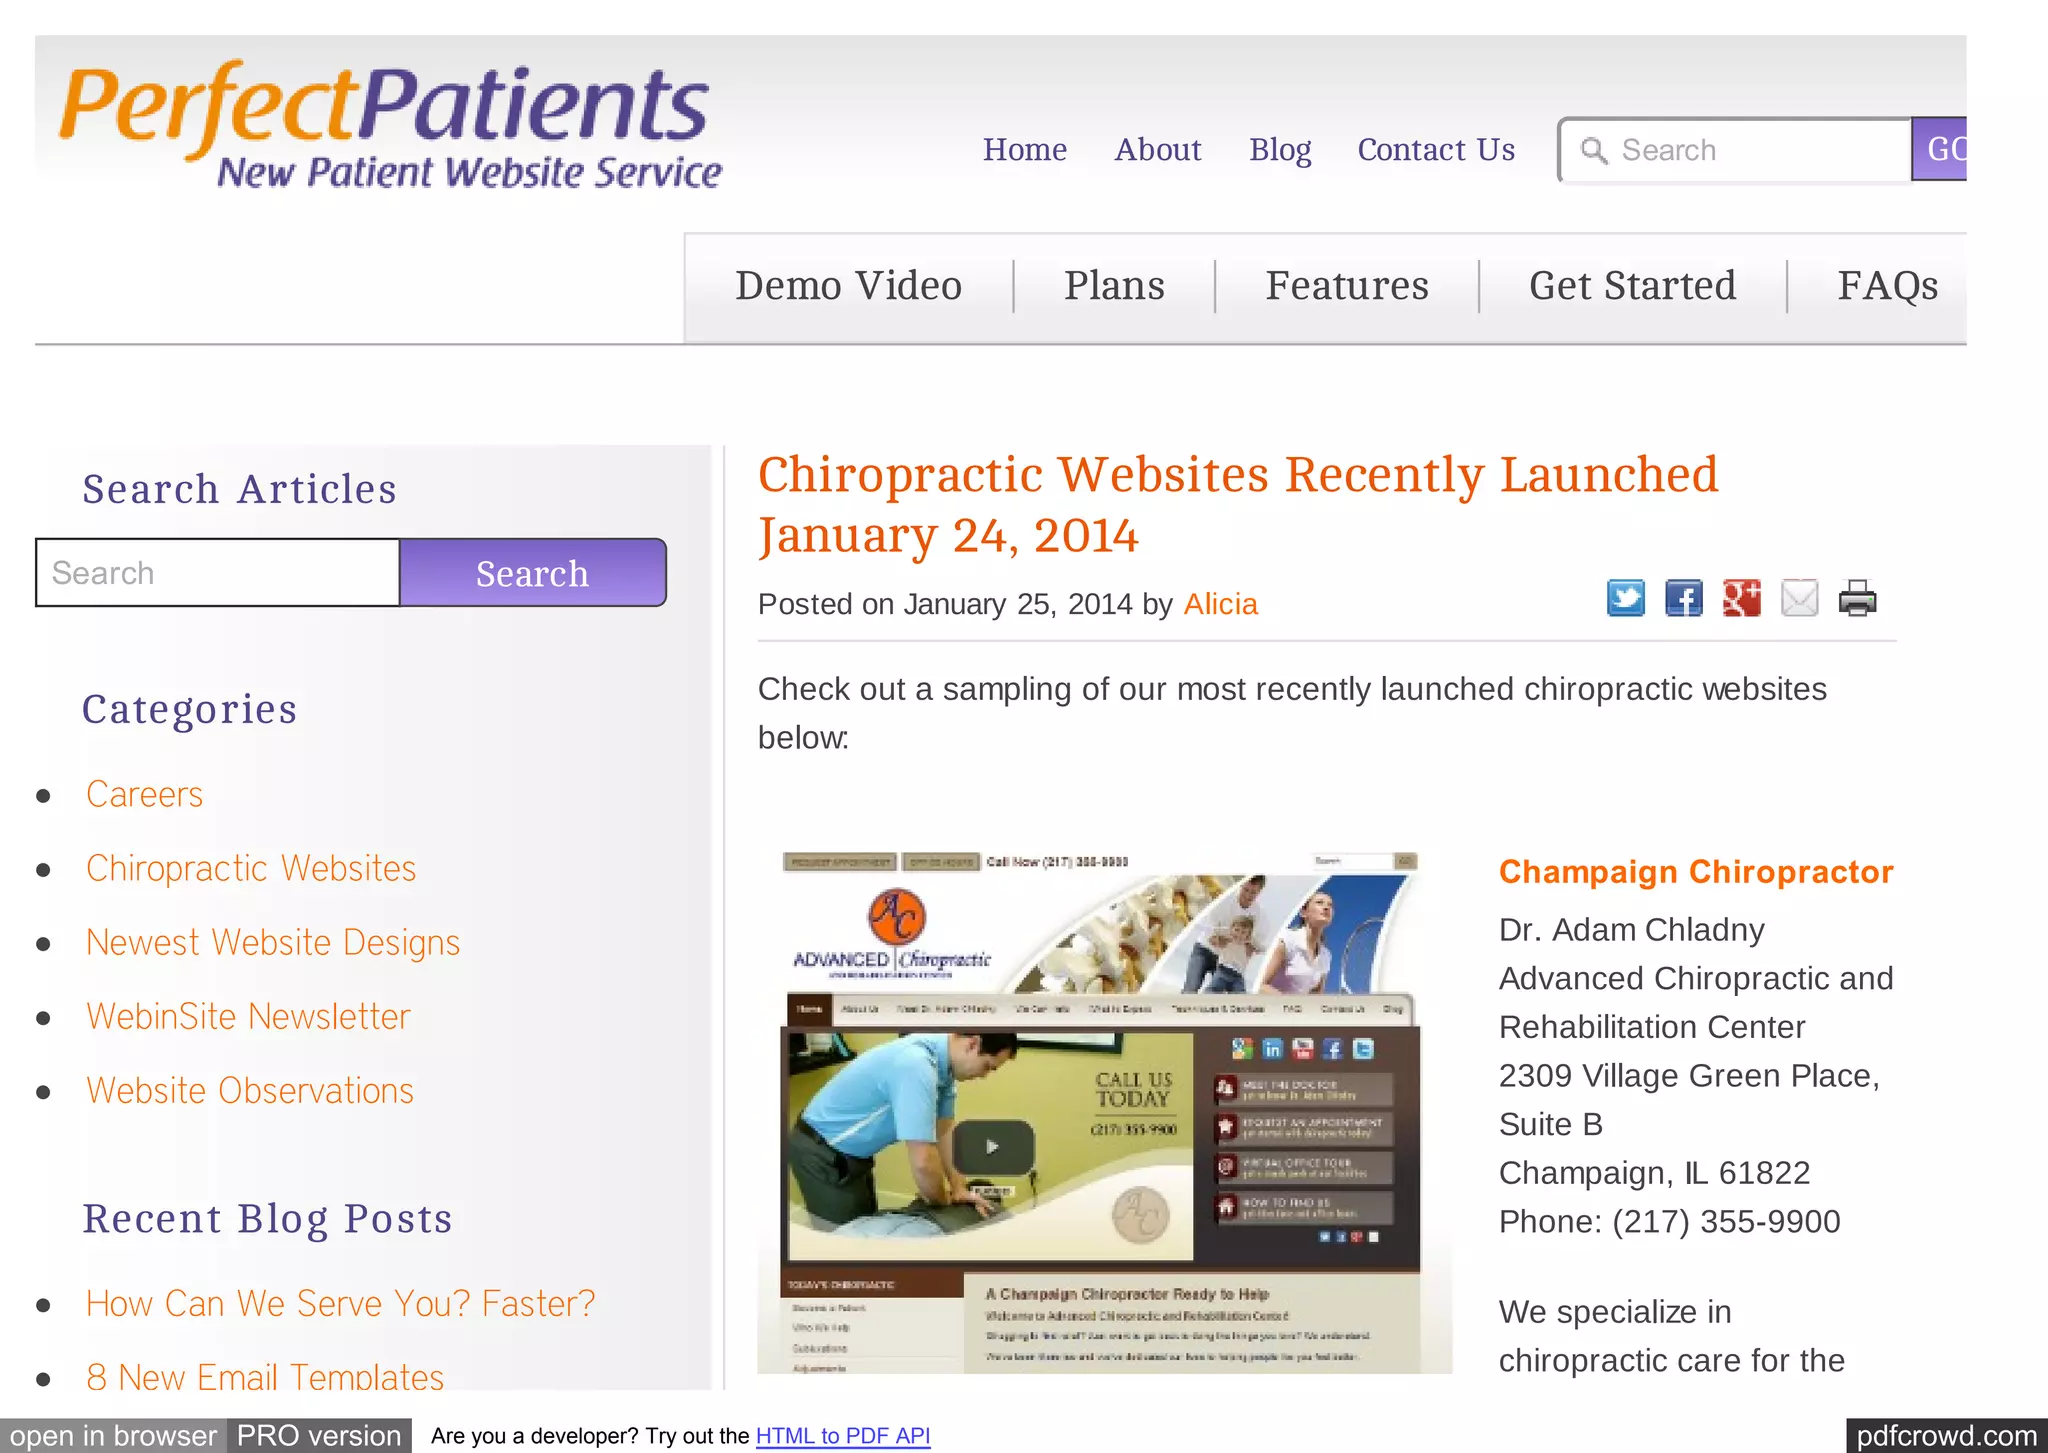
Task: Play the video on the website thumbnail
Action: pos(993,1147)
